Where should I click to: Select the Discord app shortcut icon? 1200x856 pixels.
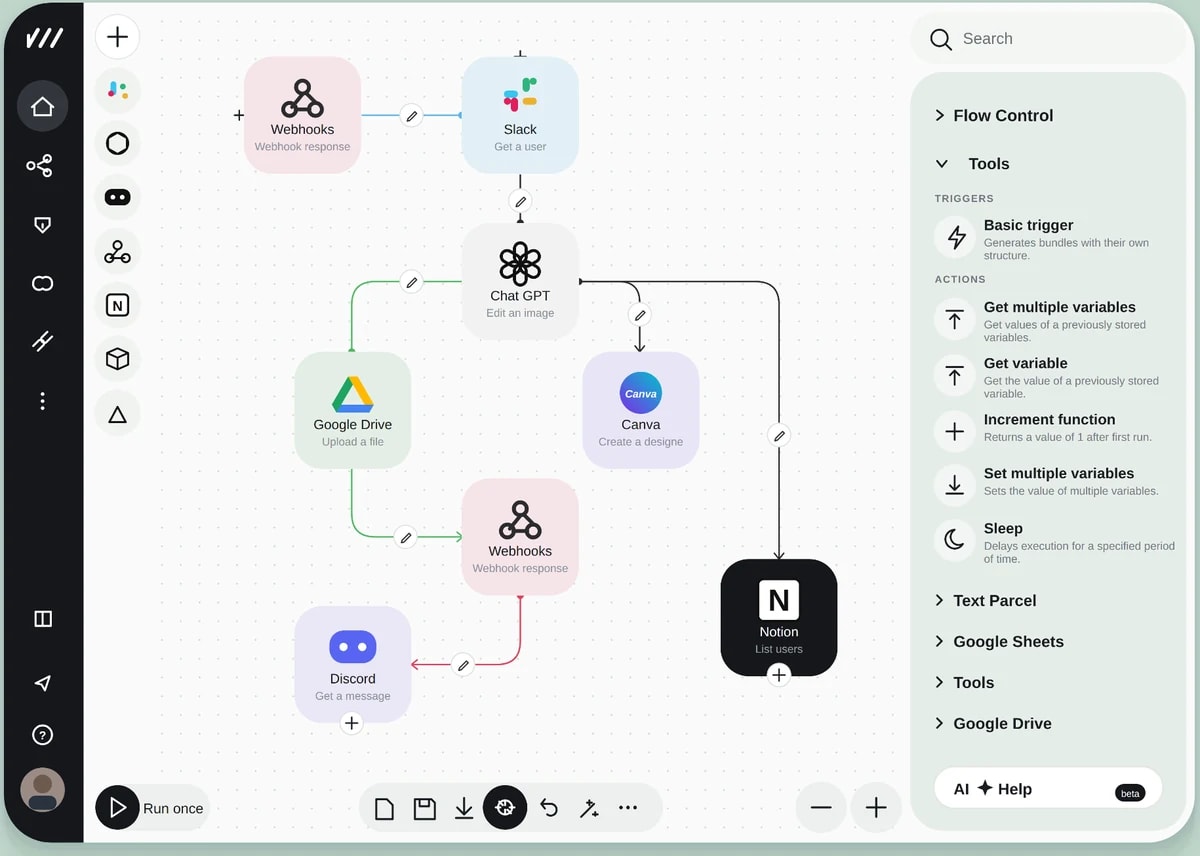pyautogui.click(x=117, y=197)
